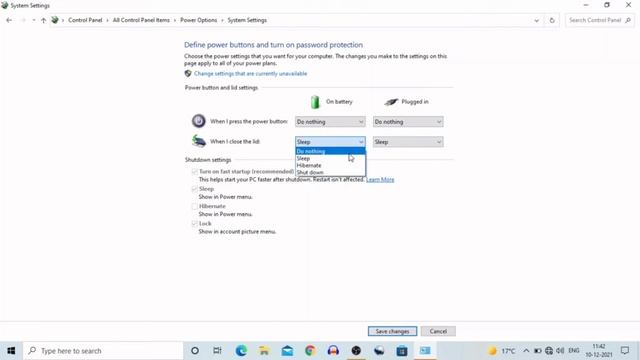Image resolution: width=640 pixels, height=360 pixels.
Task: Open File Explorer from taskbar
Action: pos(264,351)
